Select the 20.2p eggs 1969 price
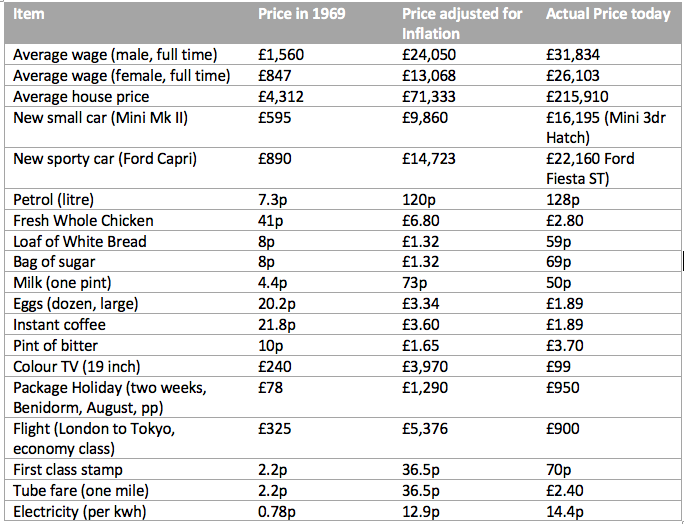684x524 pixels. (x=277, y=304)
